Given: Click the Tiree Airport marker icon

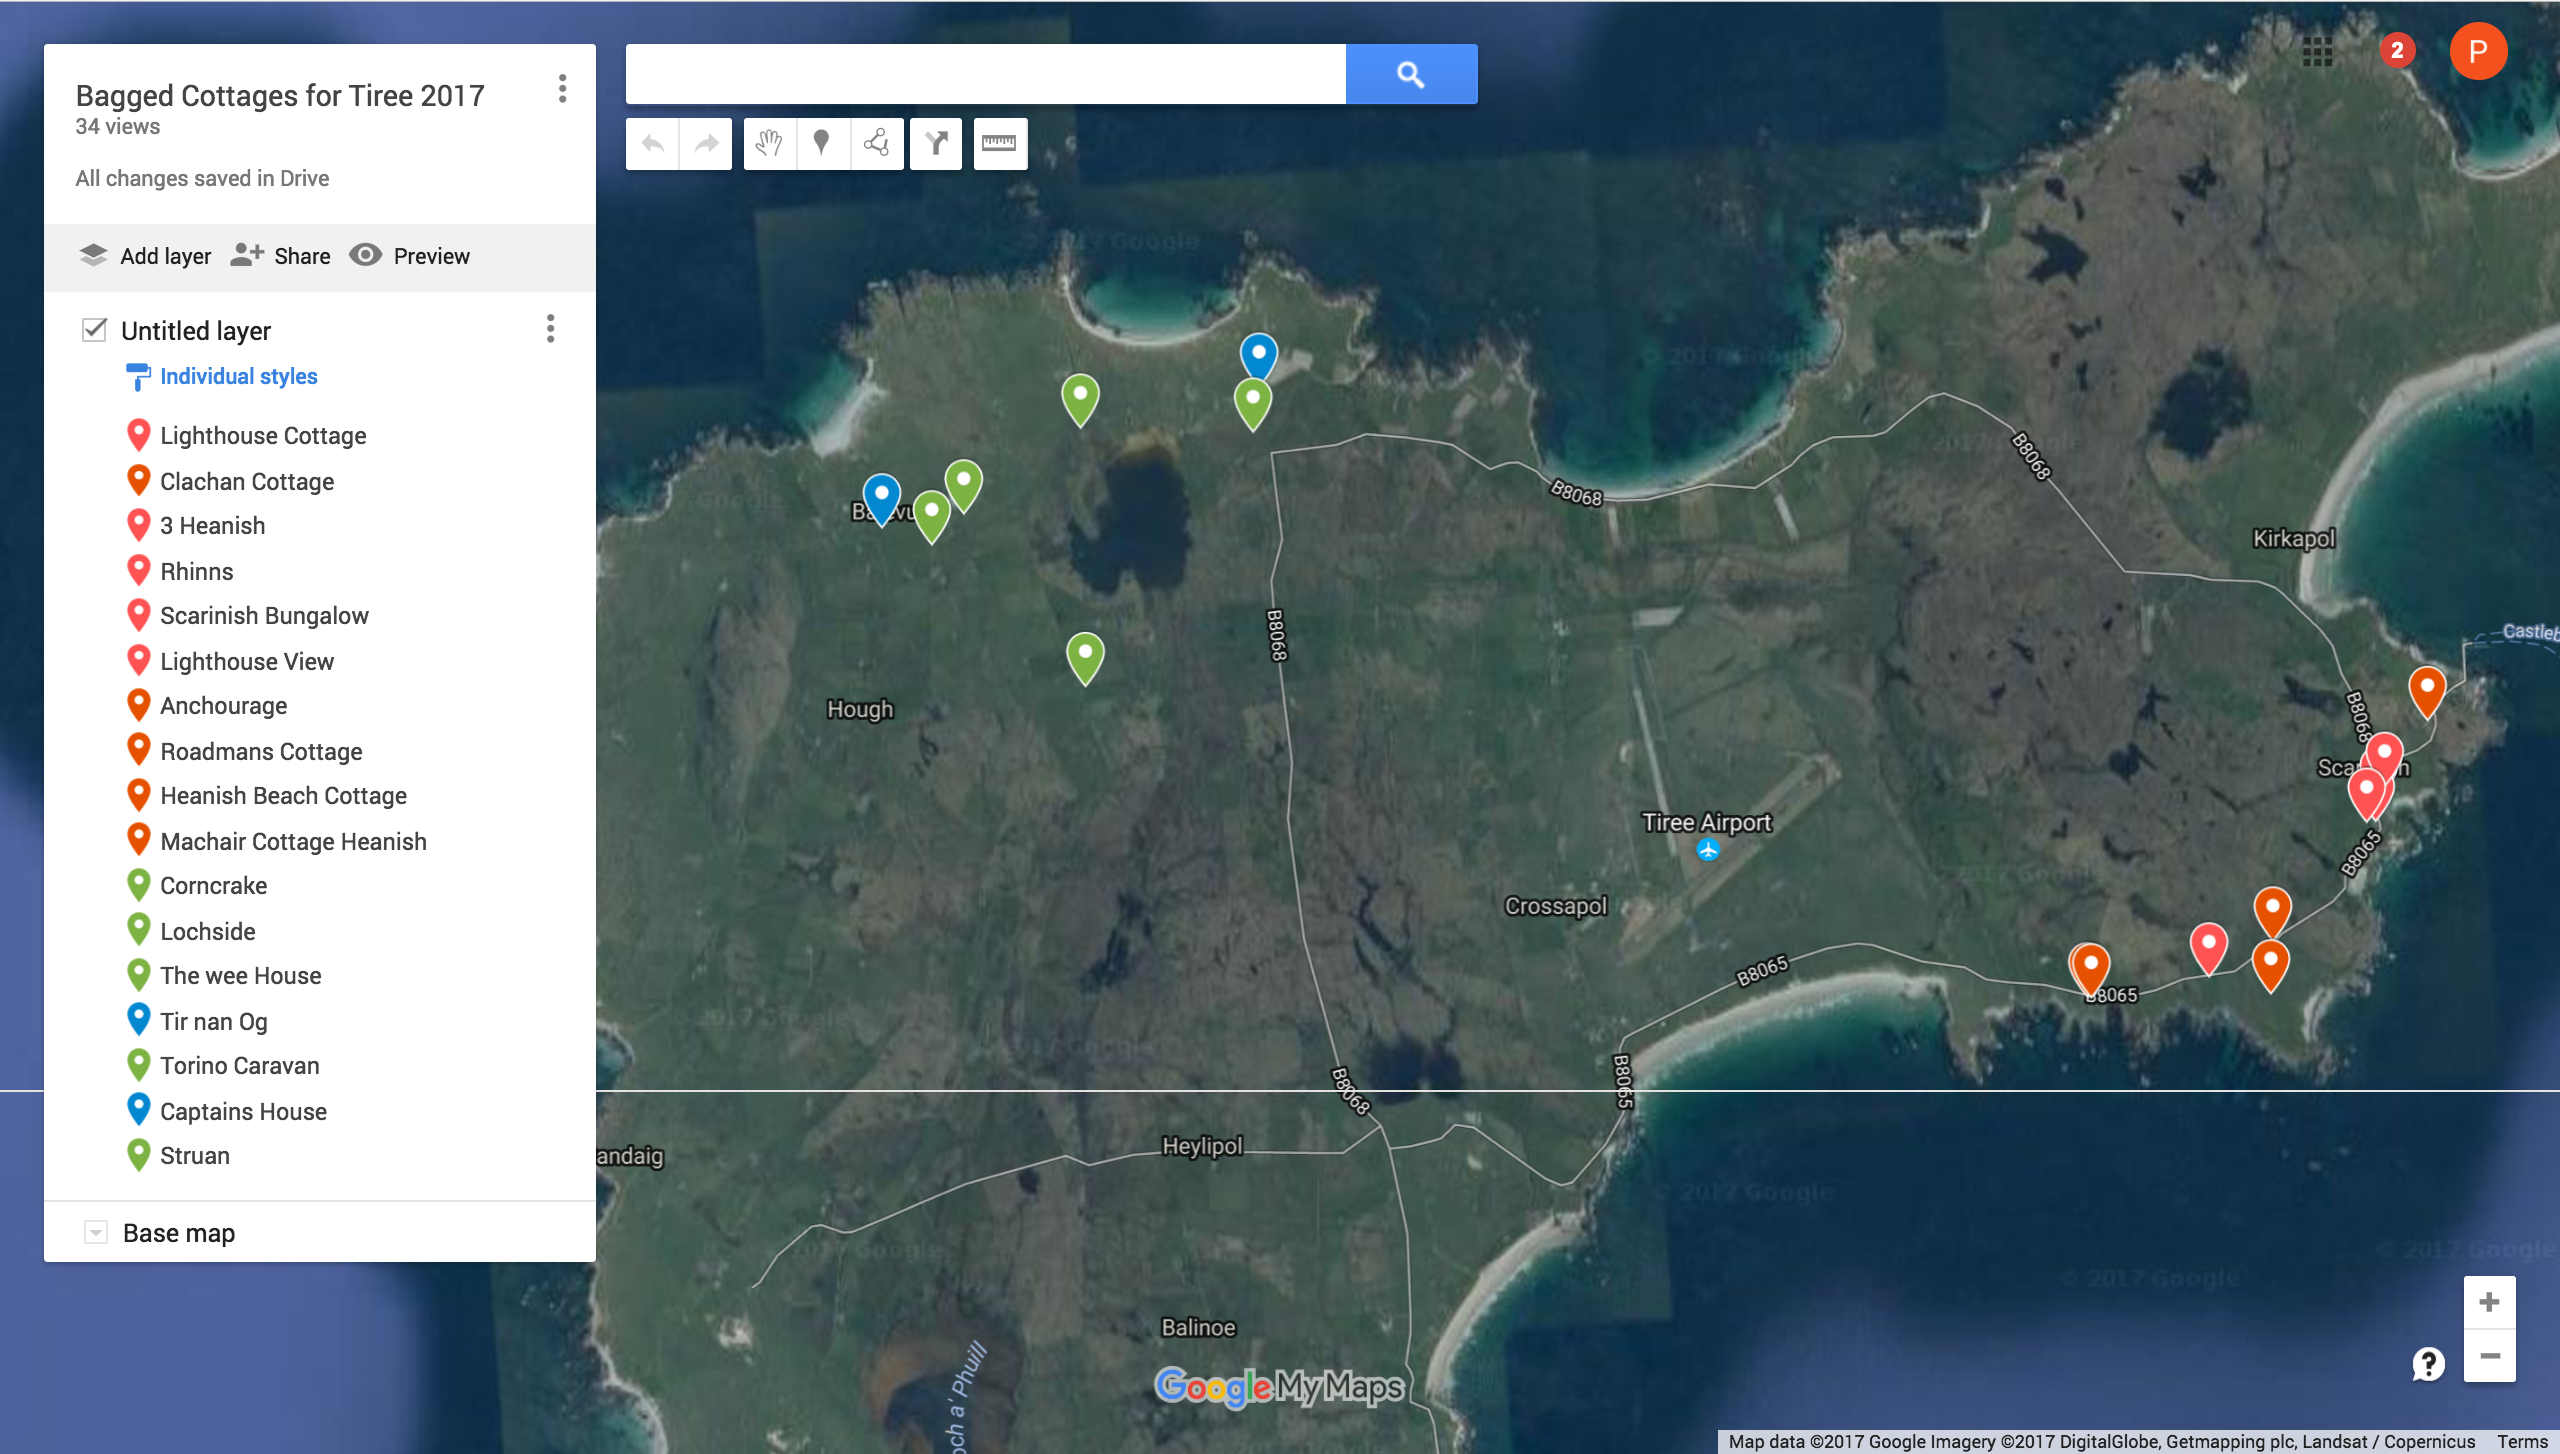Looking at the screenshot, I should (x=1708, y=850).
